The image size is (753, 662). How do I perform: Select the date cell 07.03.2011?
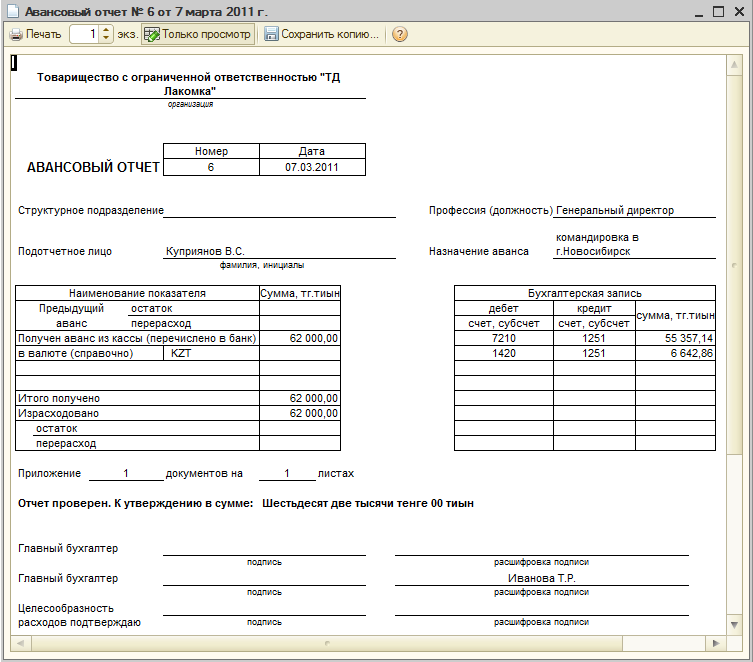(312, 168)
